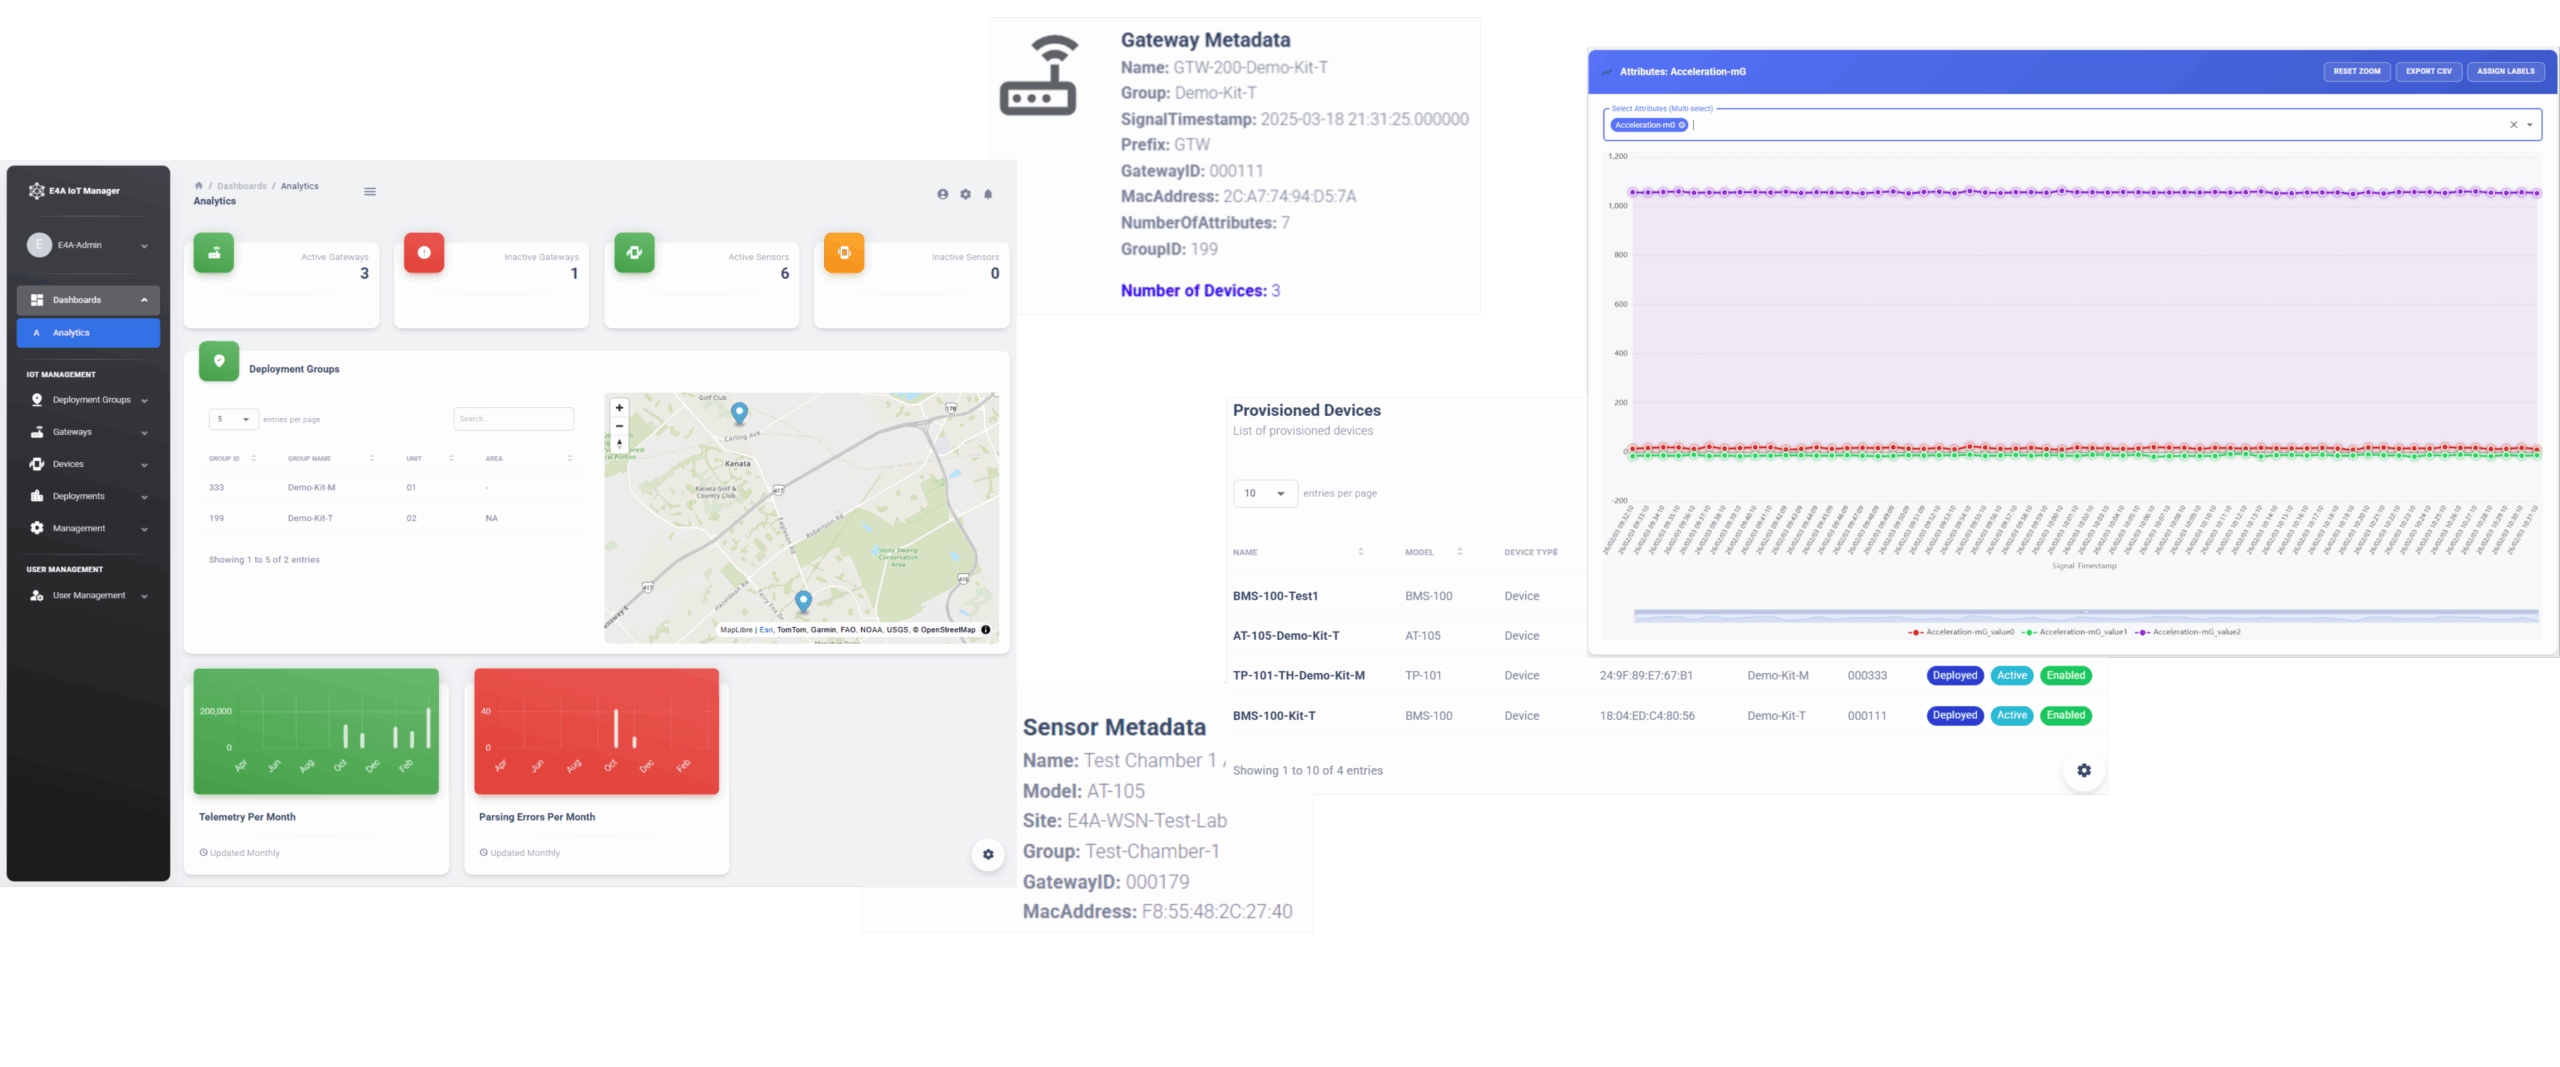
Task: Click the floating gear button under dashboard charts
Action: click(x=988, y=855)
